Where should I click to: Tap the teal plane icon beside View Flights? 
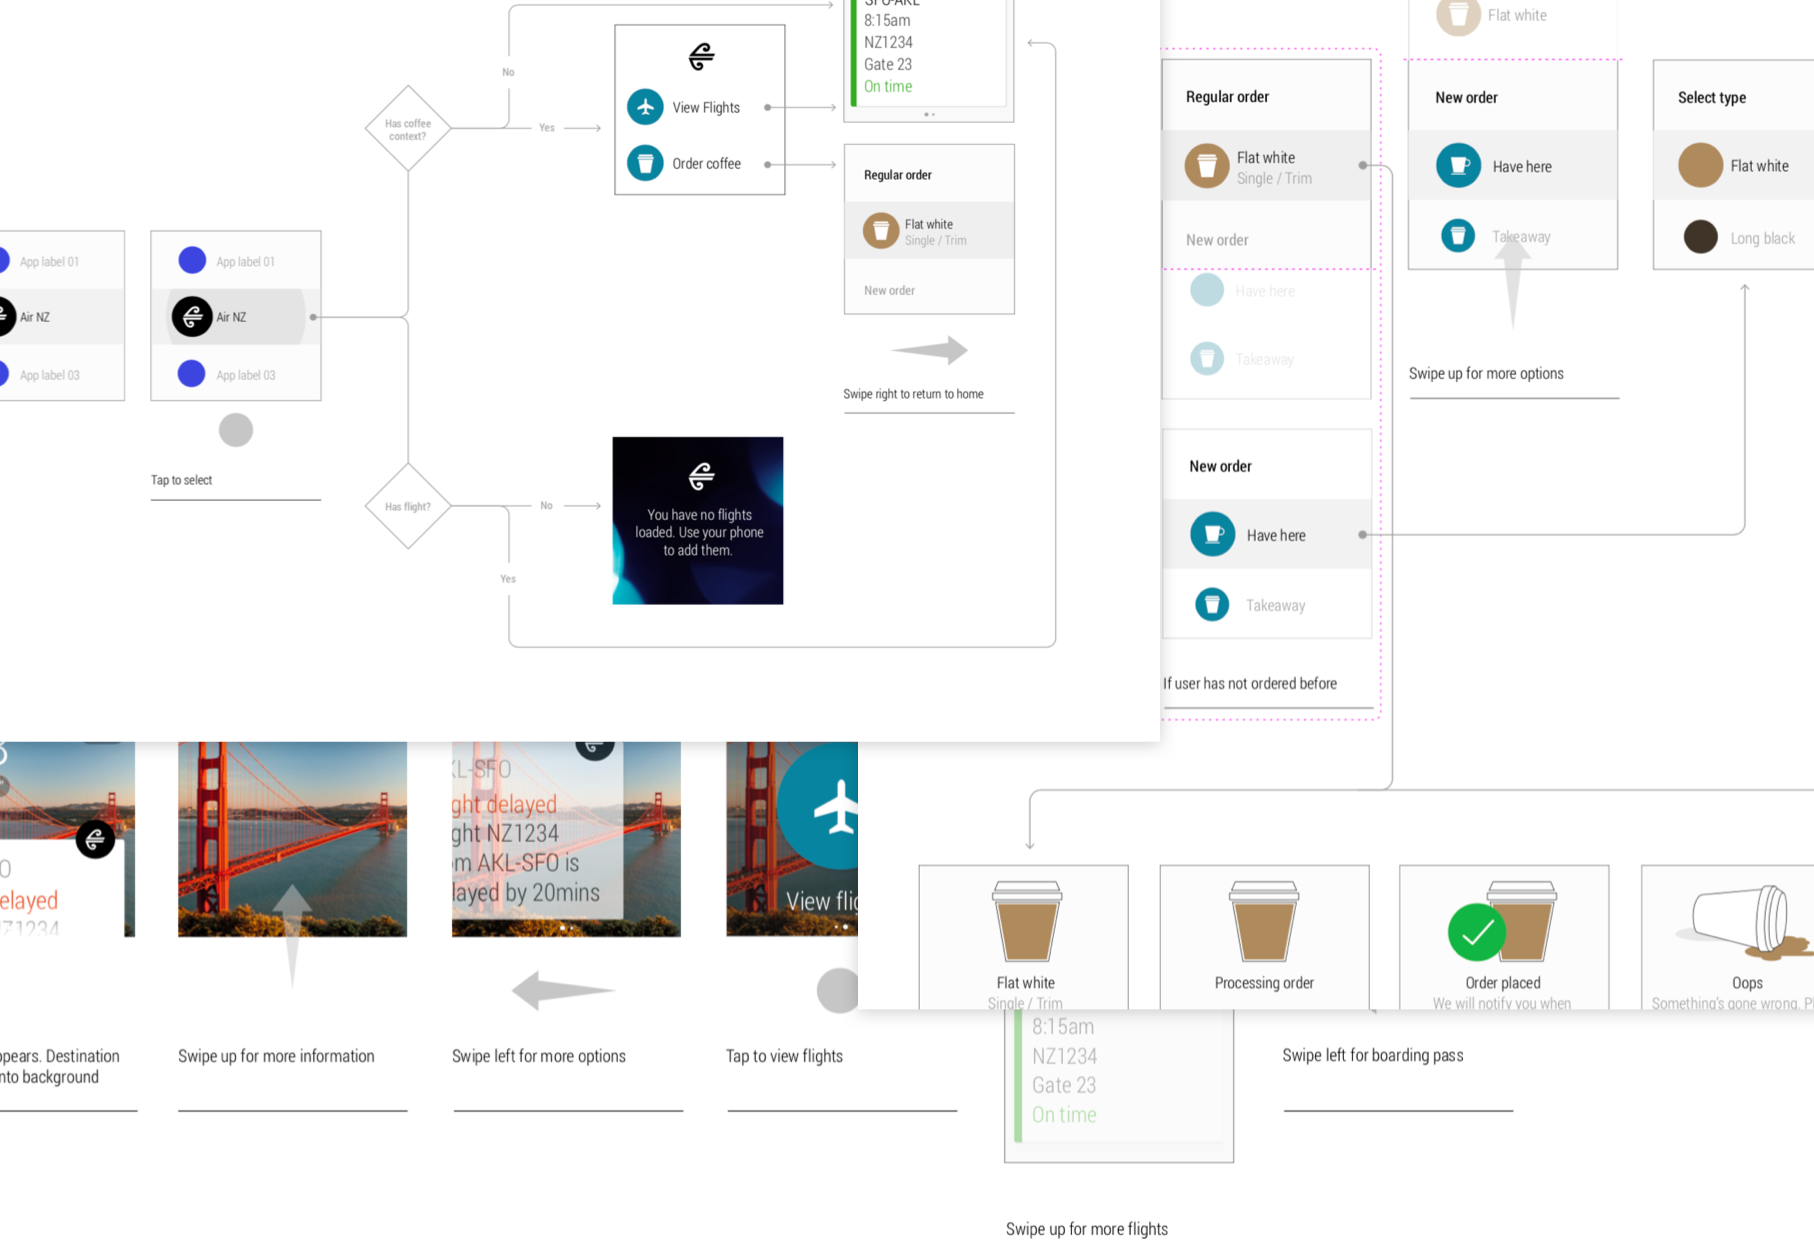[x=645, y=107]
